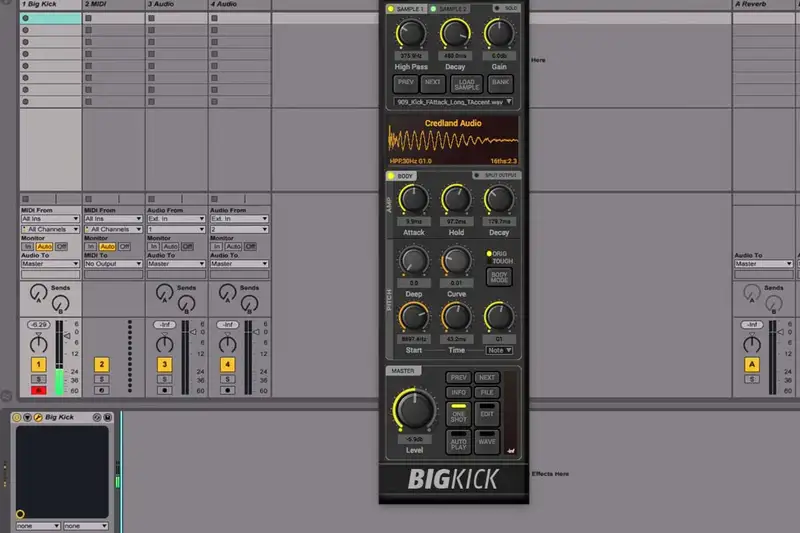Click the AMP section Decay knob
The width and height of the screenshot is (800, 533).
click(x=499, y=199)
